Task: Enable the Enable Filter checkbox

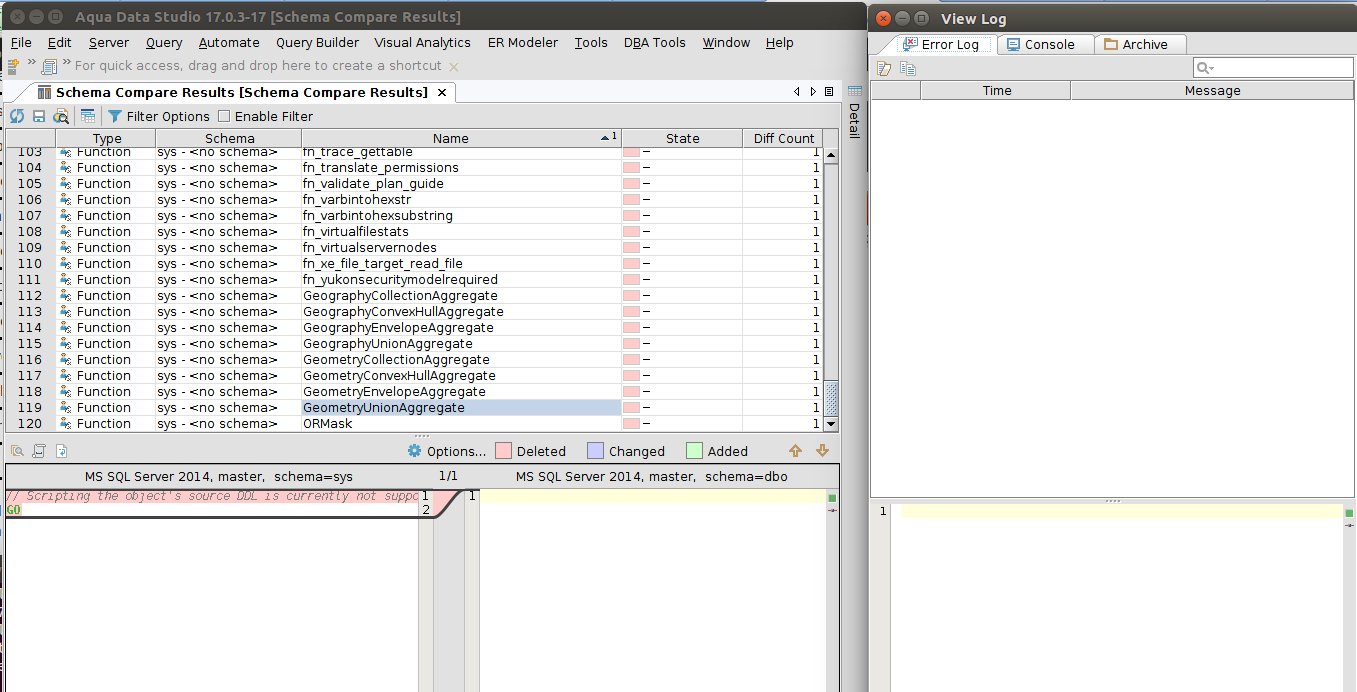Action: [x=224, y=116]
